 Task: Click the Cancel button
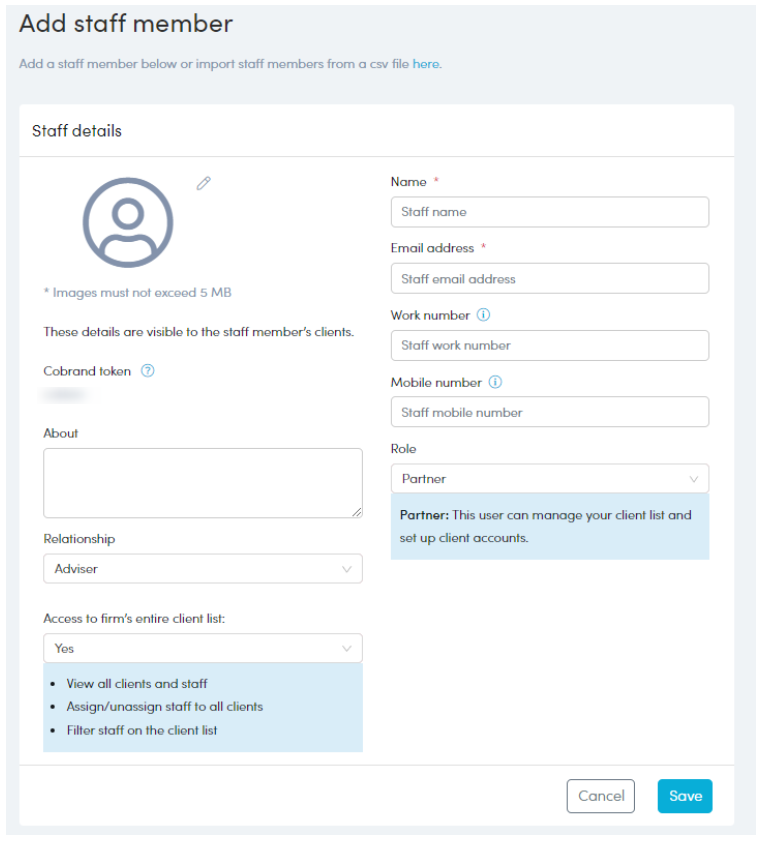point(601,796)
